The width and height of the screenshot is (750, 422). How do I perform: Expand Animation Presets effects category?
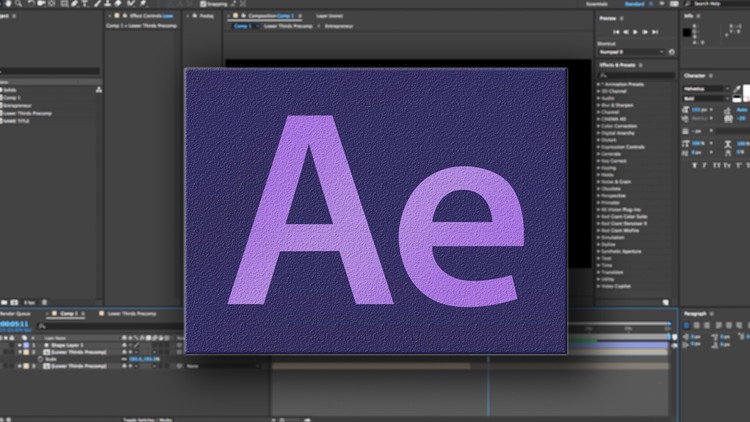pyautogui.click(x=598, y=84)
